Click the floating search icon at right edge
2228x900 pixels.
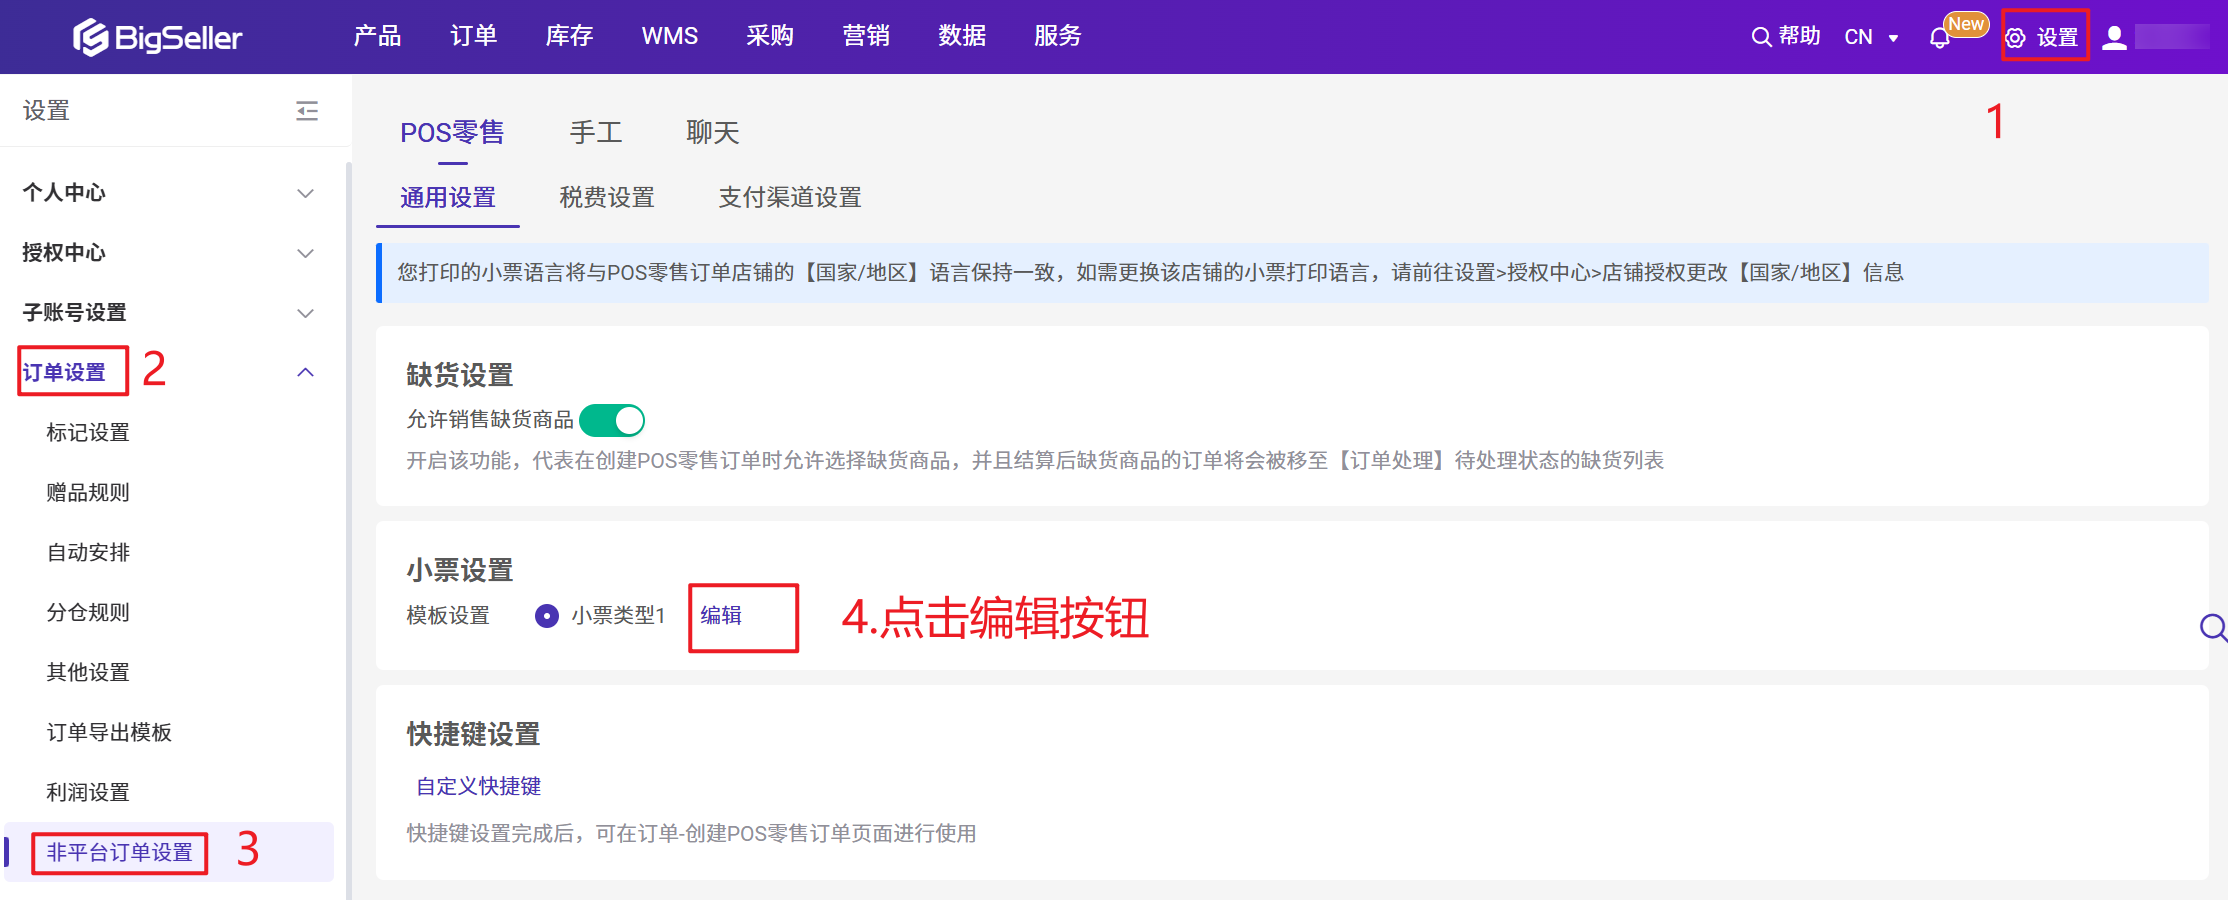(x=2213, y=627)
